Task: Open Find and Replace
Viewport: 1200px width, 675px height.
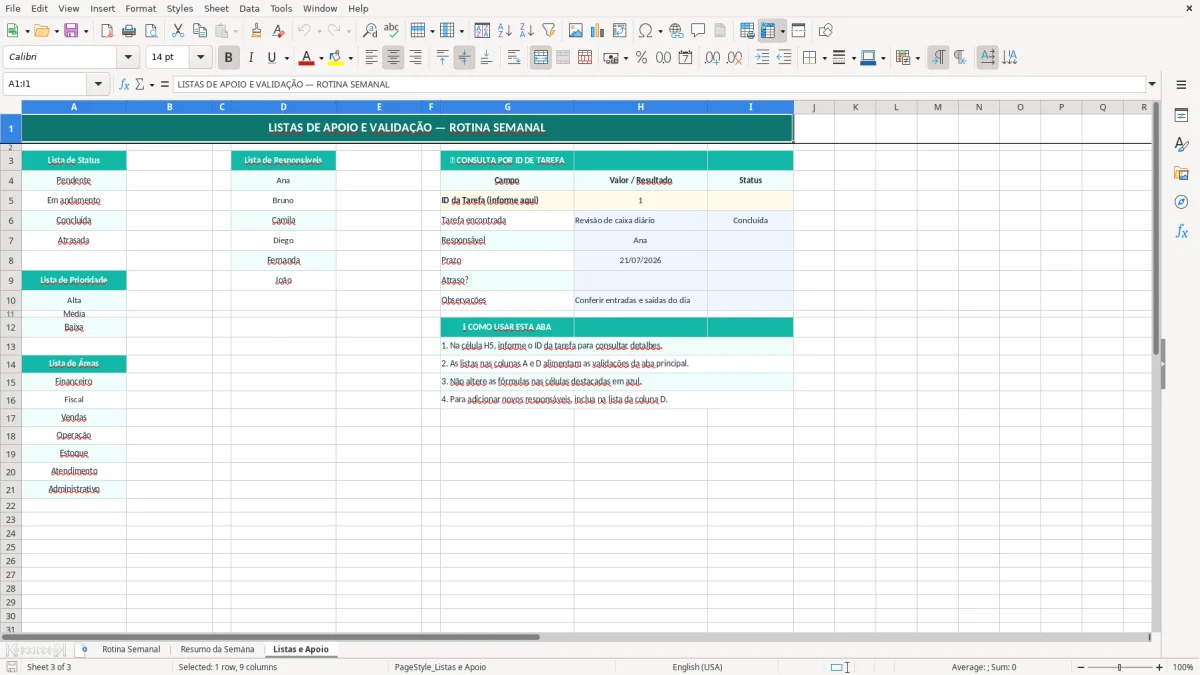Action: (x=370, y=31)
